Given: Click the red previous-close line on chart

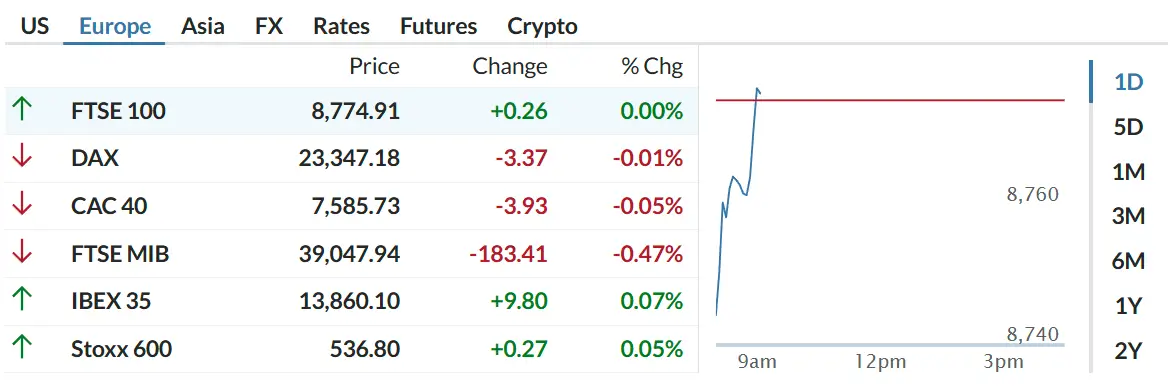Looking at the screenshot, I should 889,99.
